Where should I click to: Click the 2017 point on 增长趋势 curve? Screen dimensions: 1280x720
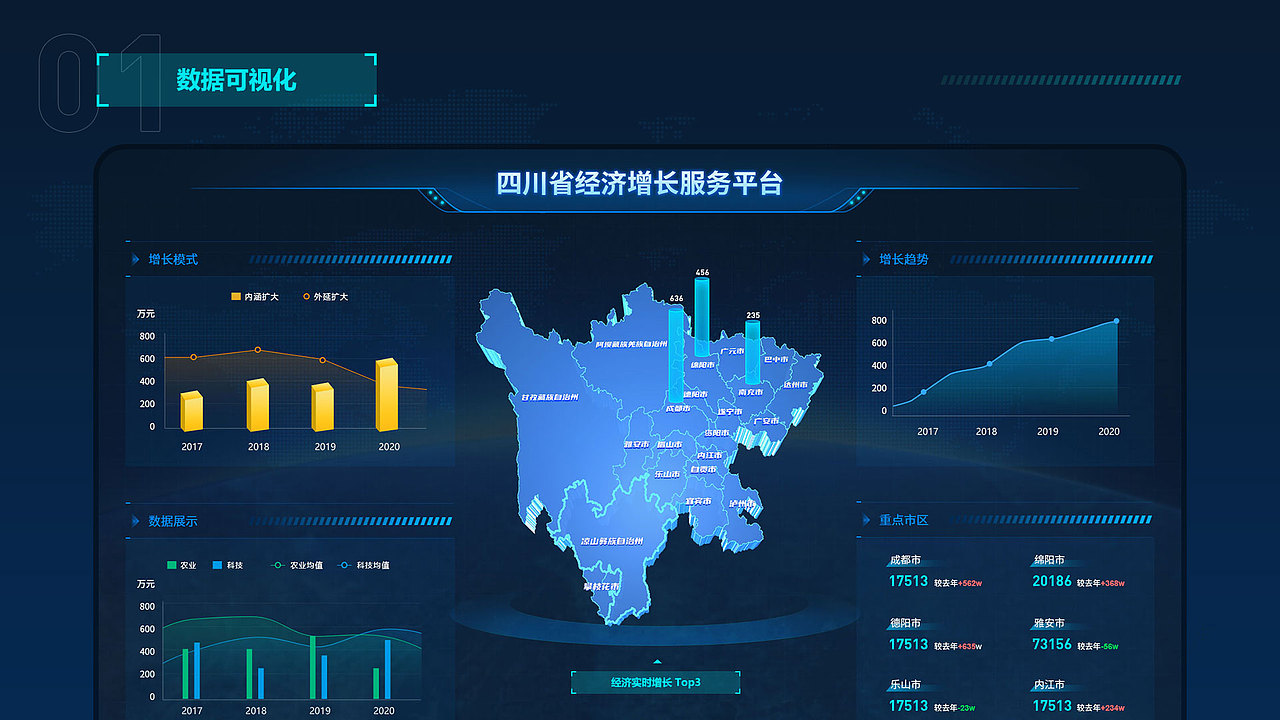(x=923, y=392)
